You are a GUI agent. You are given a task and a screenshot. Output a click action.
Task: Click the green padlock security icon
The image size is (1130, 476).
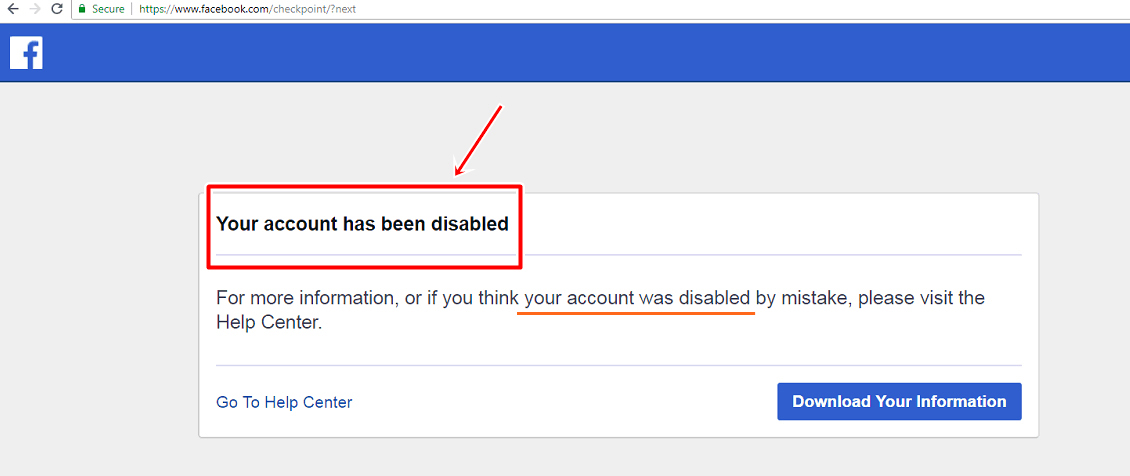pyautogui.click(x=83, y=9)
